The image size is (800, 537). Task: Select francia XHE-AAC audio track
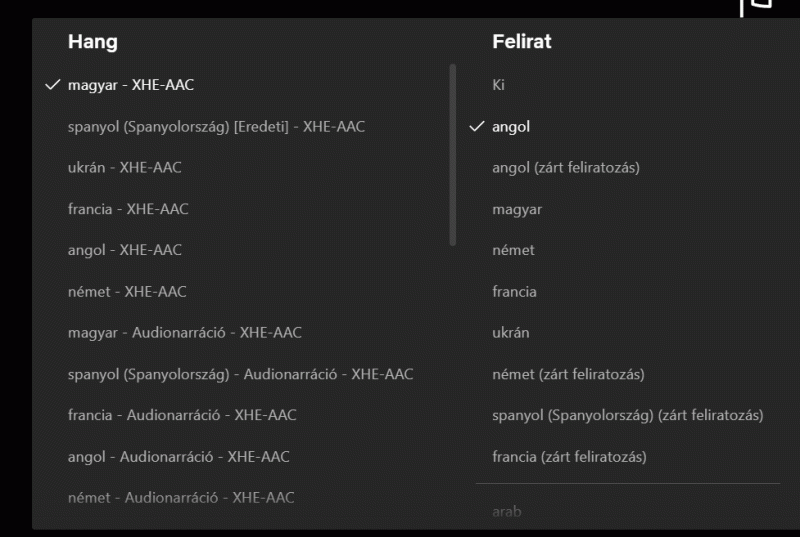[128, 209]
